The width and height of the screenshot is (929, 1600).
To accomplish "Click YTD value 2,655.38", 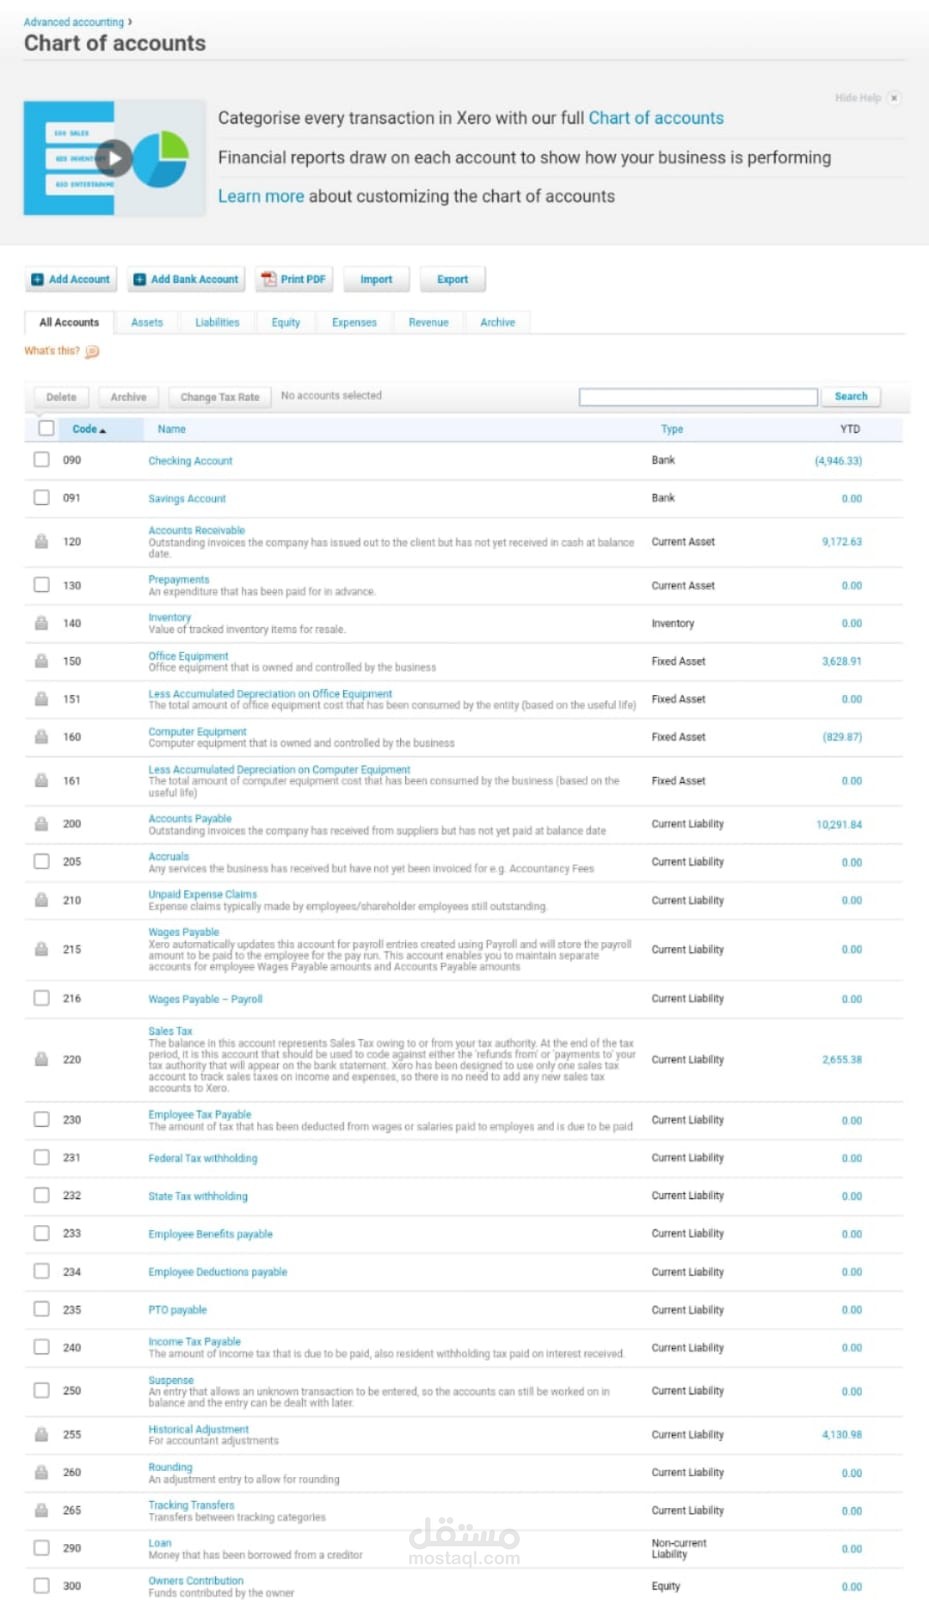I will [x=842, y=1060].
